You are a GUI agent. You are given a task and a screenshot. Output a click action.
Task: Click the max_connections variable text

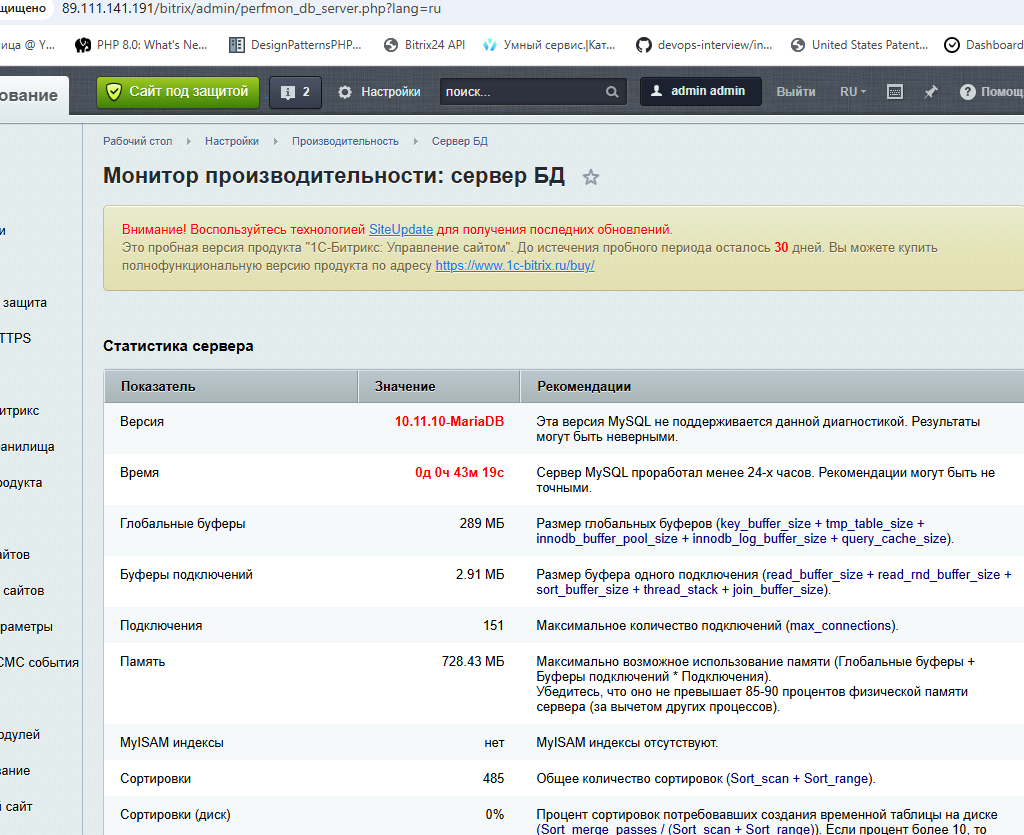[x=840, y=625]
